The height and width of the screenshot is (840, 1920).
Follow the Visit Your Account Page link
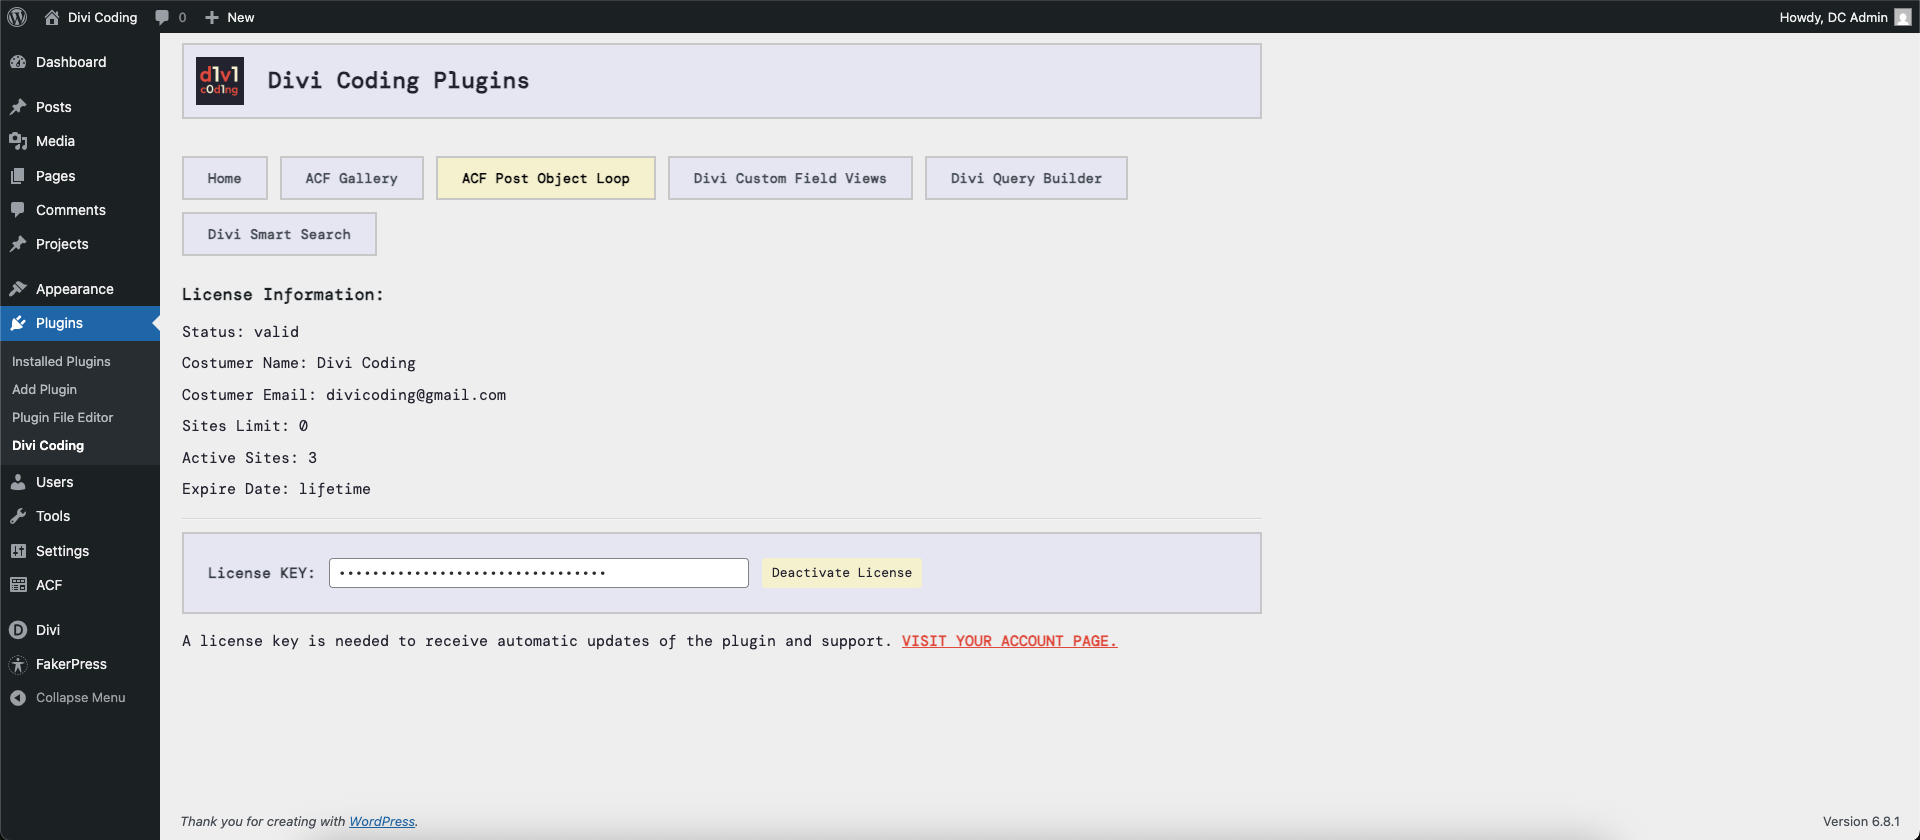[x=1009, y=641]
